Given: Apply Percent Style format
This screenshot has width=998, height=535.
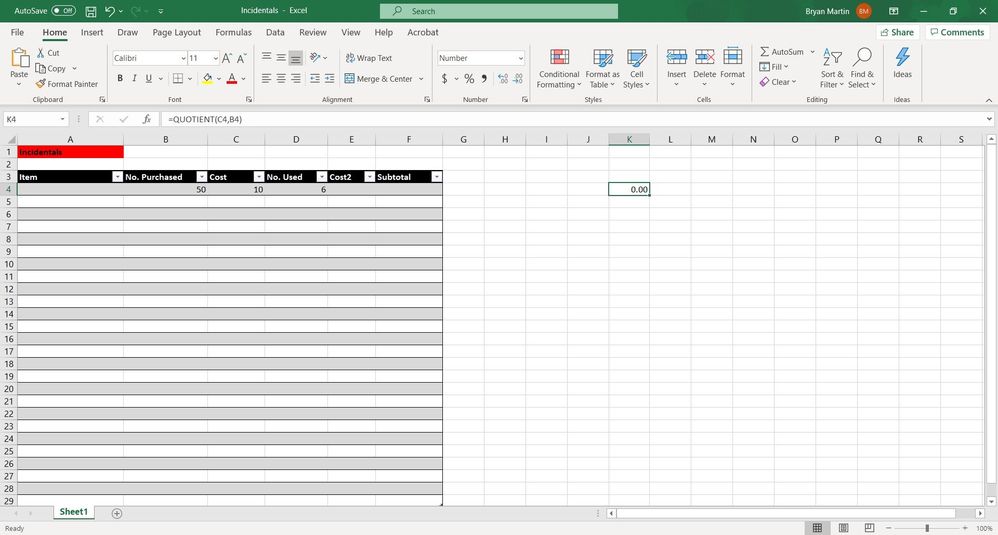Looking at the screenshot, I should (469, 78).
